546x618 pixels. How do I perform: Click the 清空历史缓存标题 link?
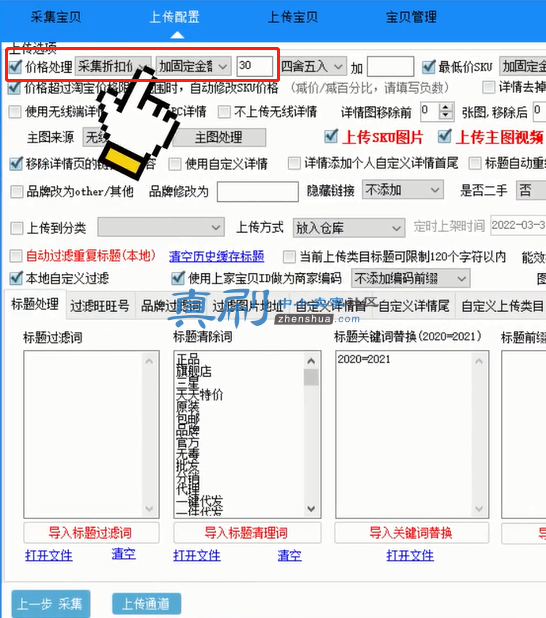[x=217, y=257]
